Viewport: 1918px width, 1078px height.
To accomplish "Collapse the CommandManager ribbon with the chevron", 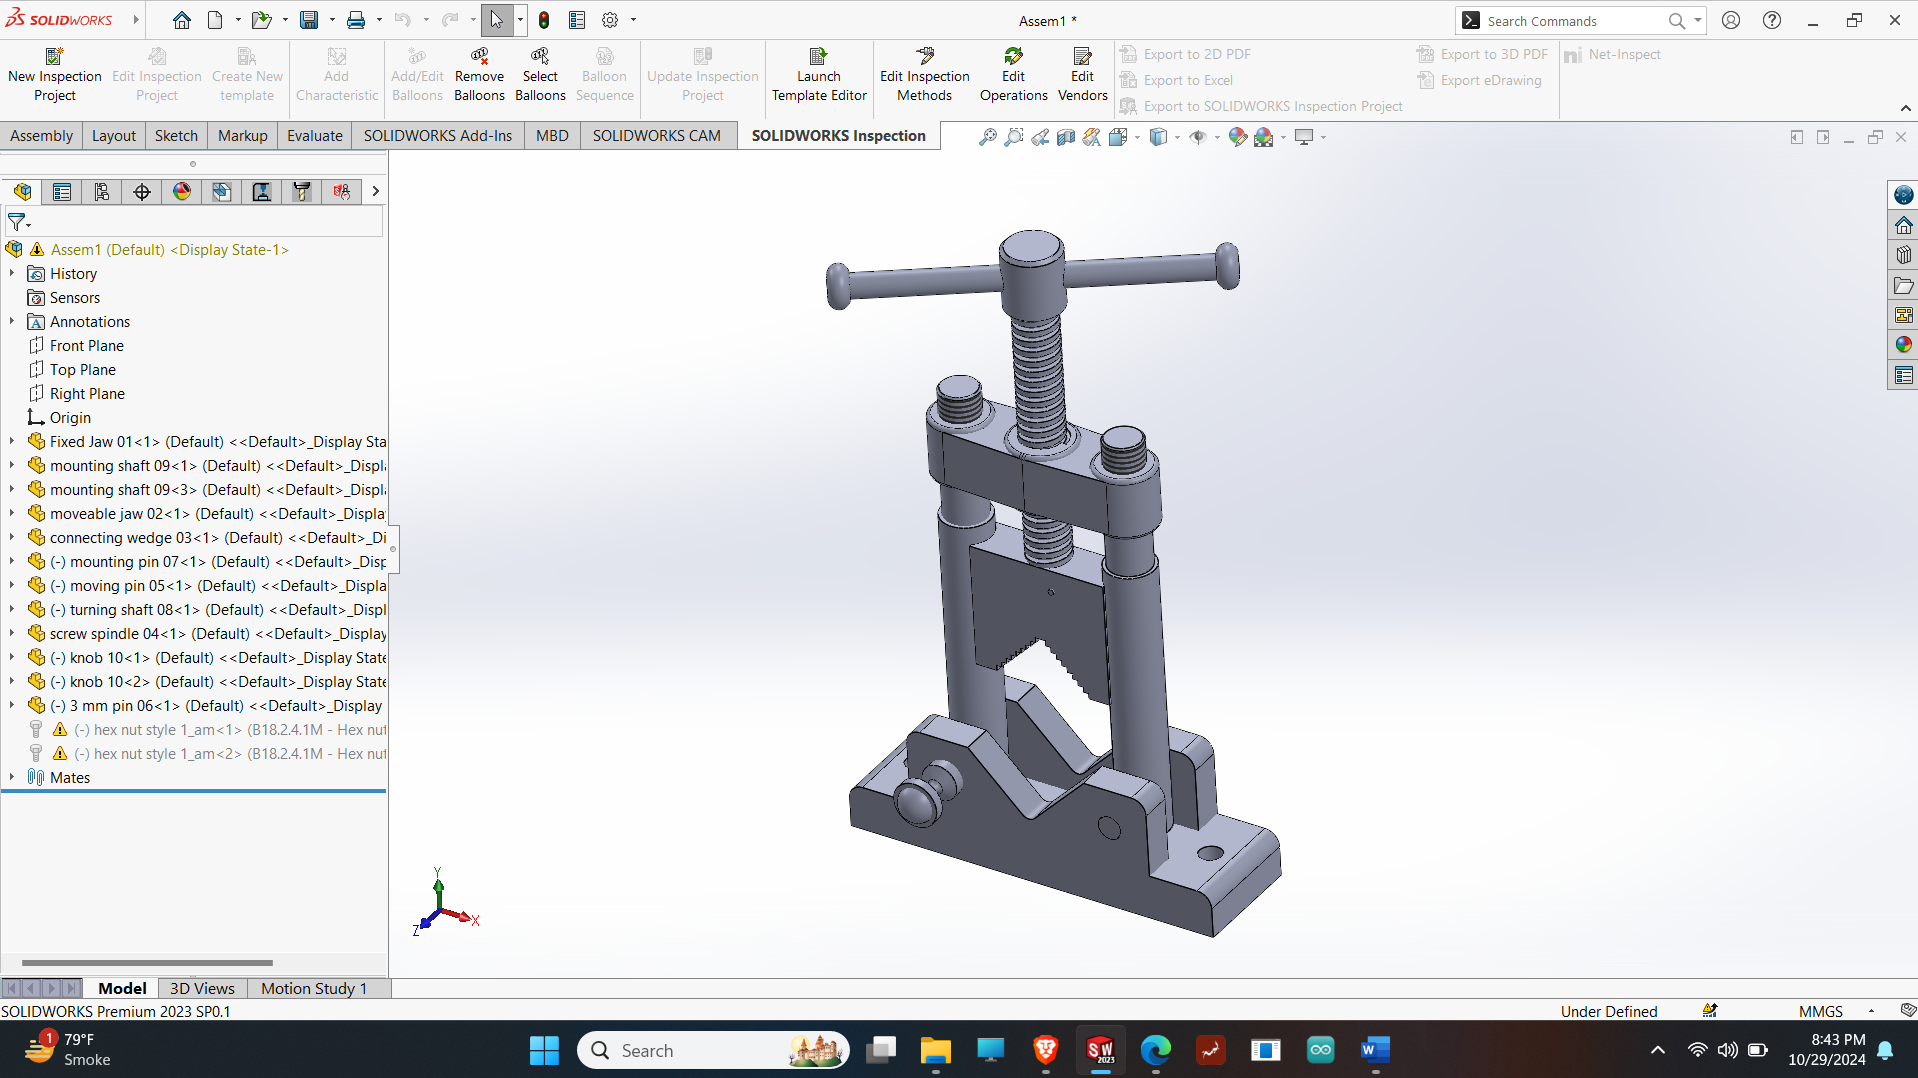I will [1905, 108].
